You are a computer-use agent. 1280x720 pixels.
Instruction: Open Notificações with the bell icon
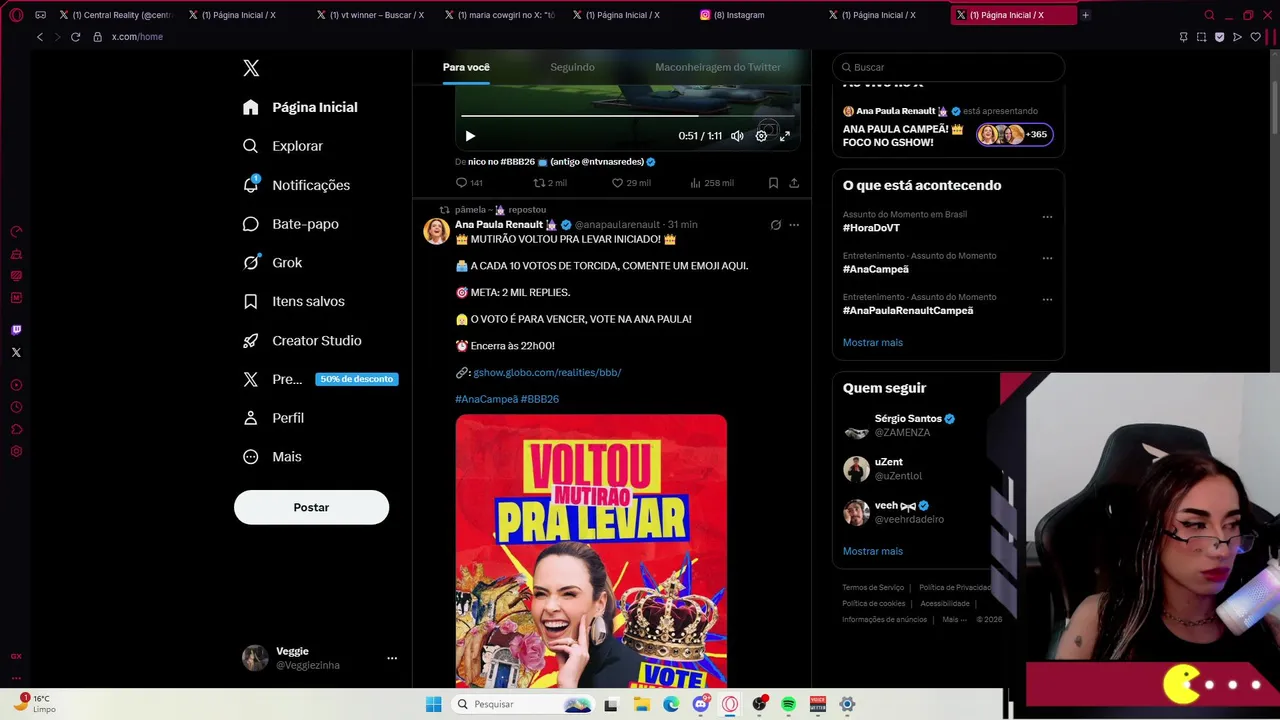(x=297, y=185)
